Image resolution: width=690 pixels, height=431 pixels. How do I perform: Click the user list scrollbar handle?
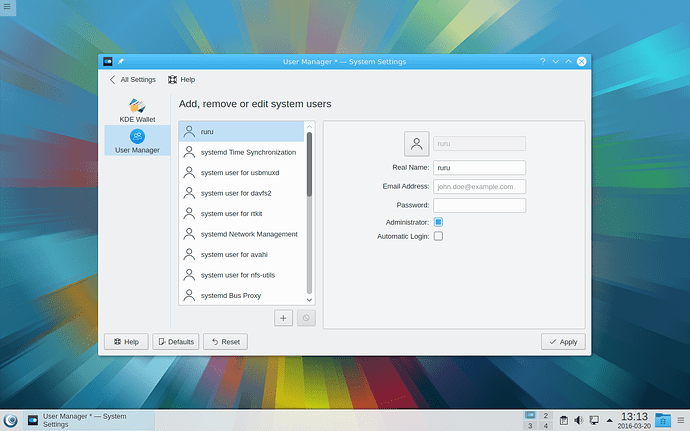coord(309,164)
